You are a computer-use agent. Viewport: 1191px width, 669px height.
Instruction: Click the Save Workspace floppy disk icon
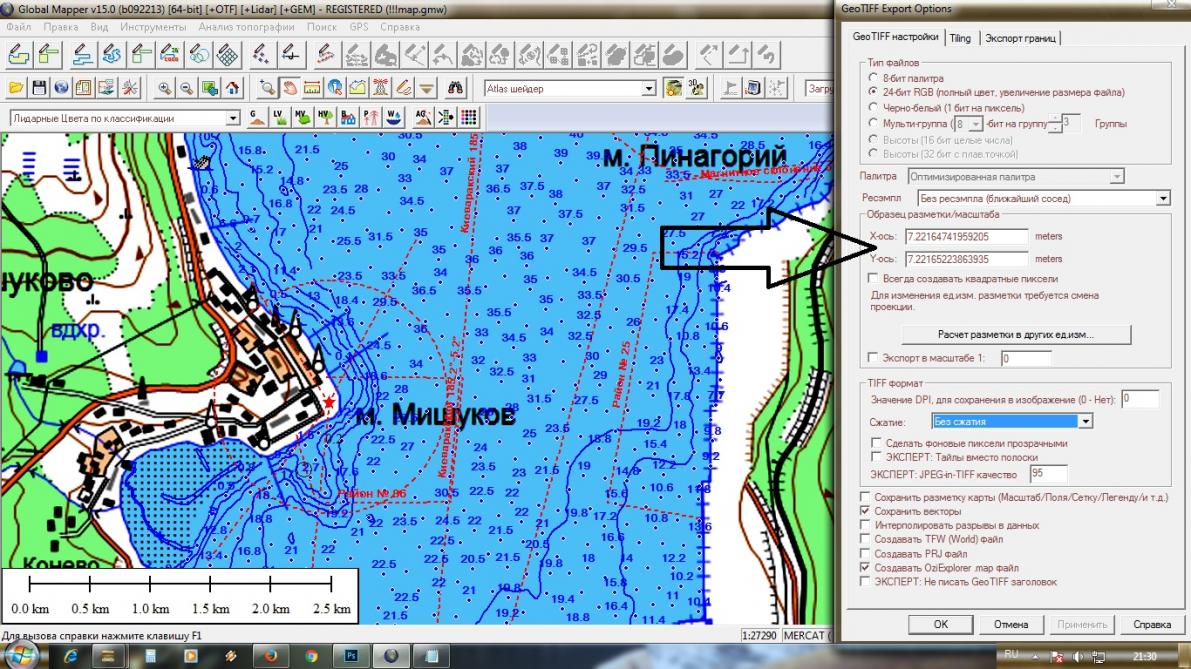click(x=40, y=88)
